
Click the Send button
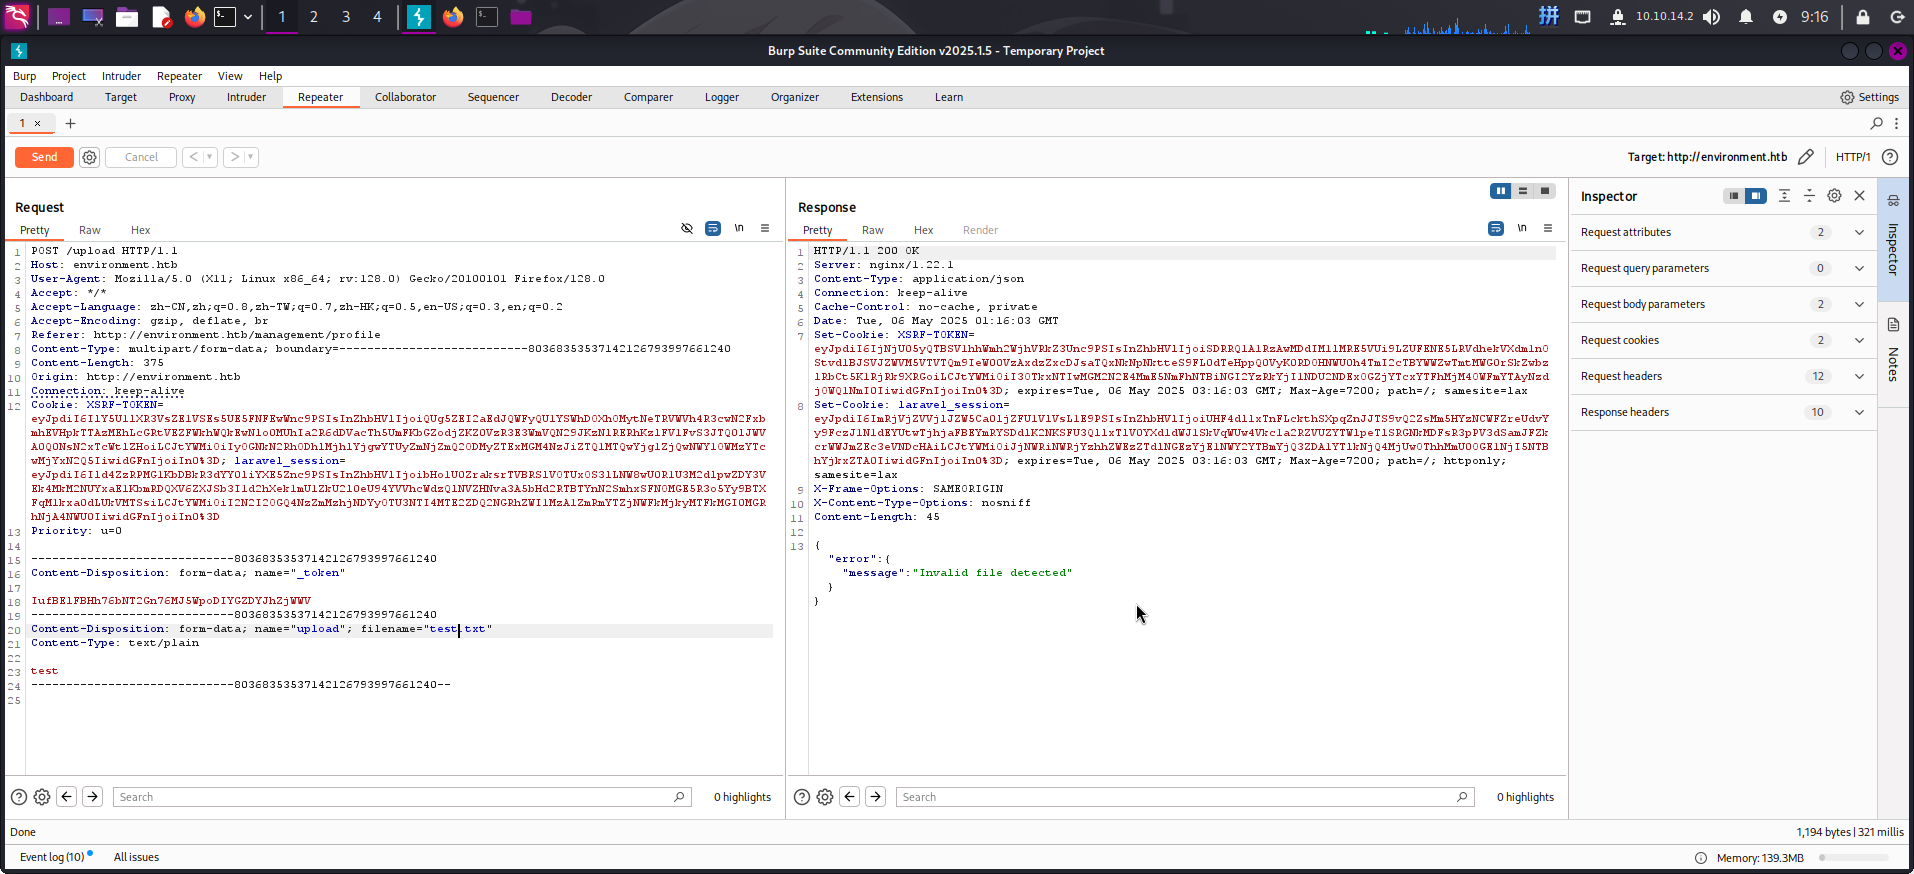[44, 157]
